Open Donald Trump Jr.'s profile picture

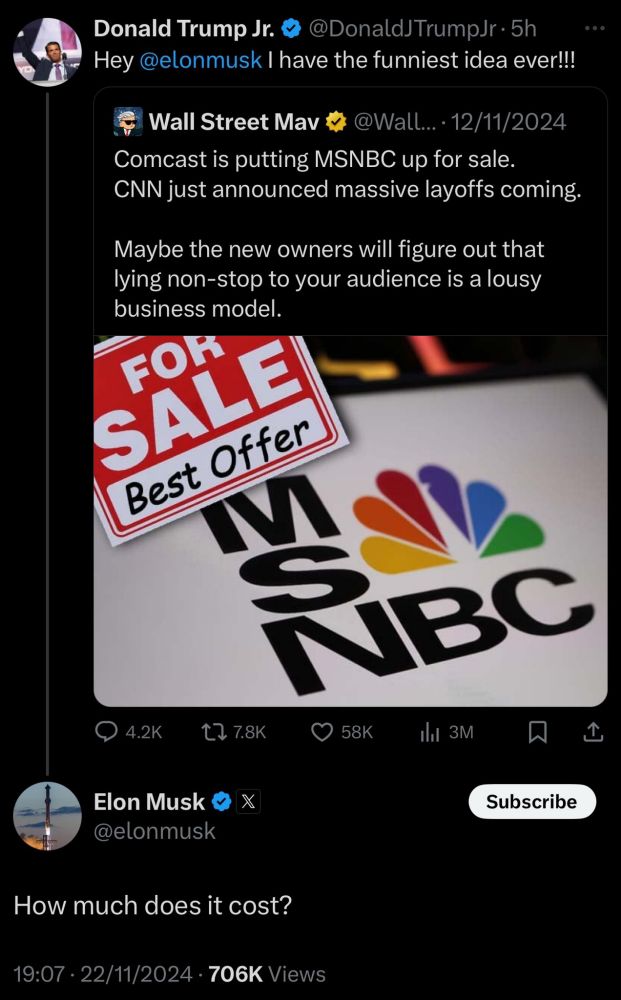(x=47, y=51)
